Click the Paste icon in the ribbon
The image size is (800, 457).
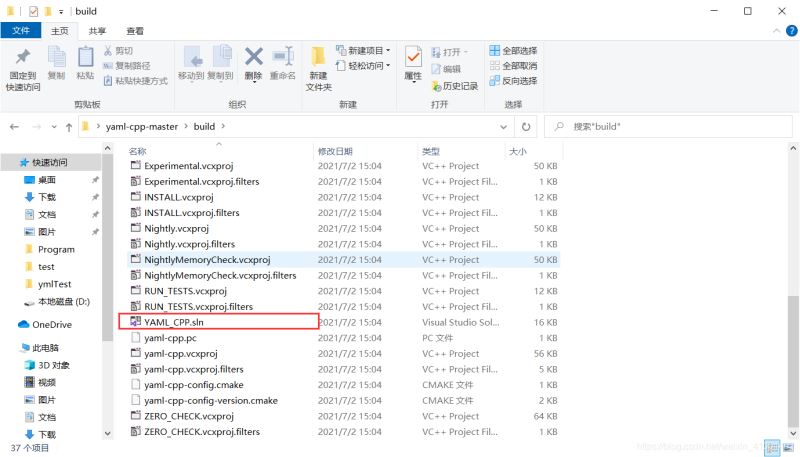pos(85,60)
